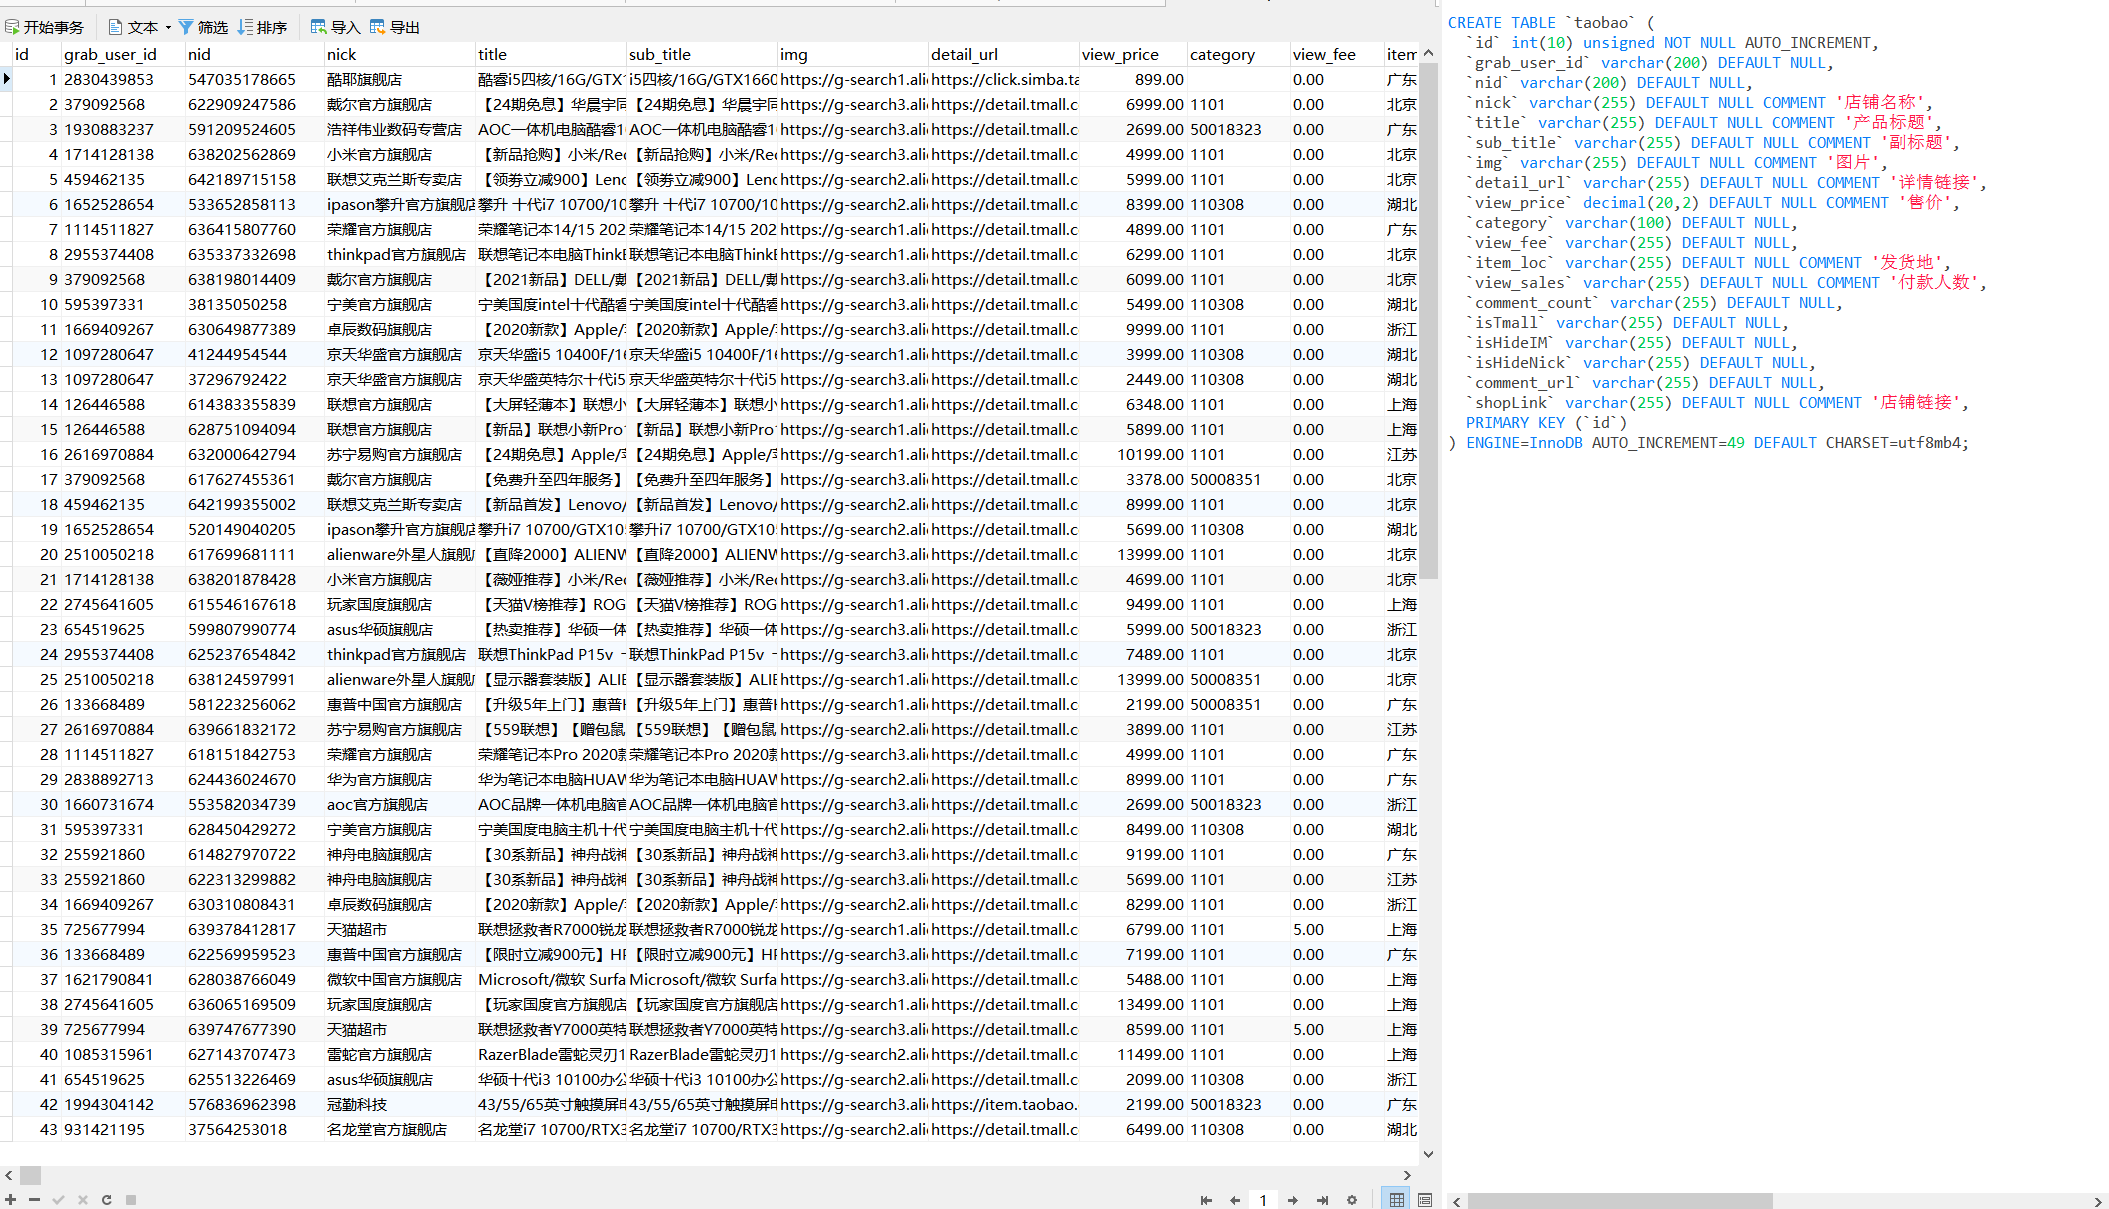This screenshot has width=2109, height=1209.
Task: Select nick cell 天猫超市 in row 35
Action: coord(399,929)
